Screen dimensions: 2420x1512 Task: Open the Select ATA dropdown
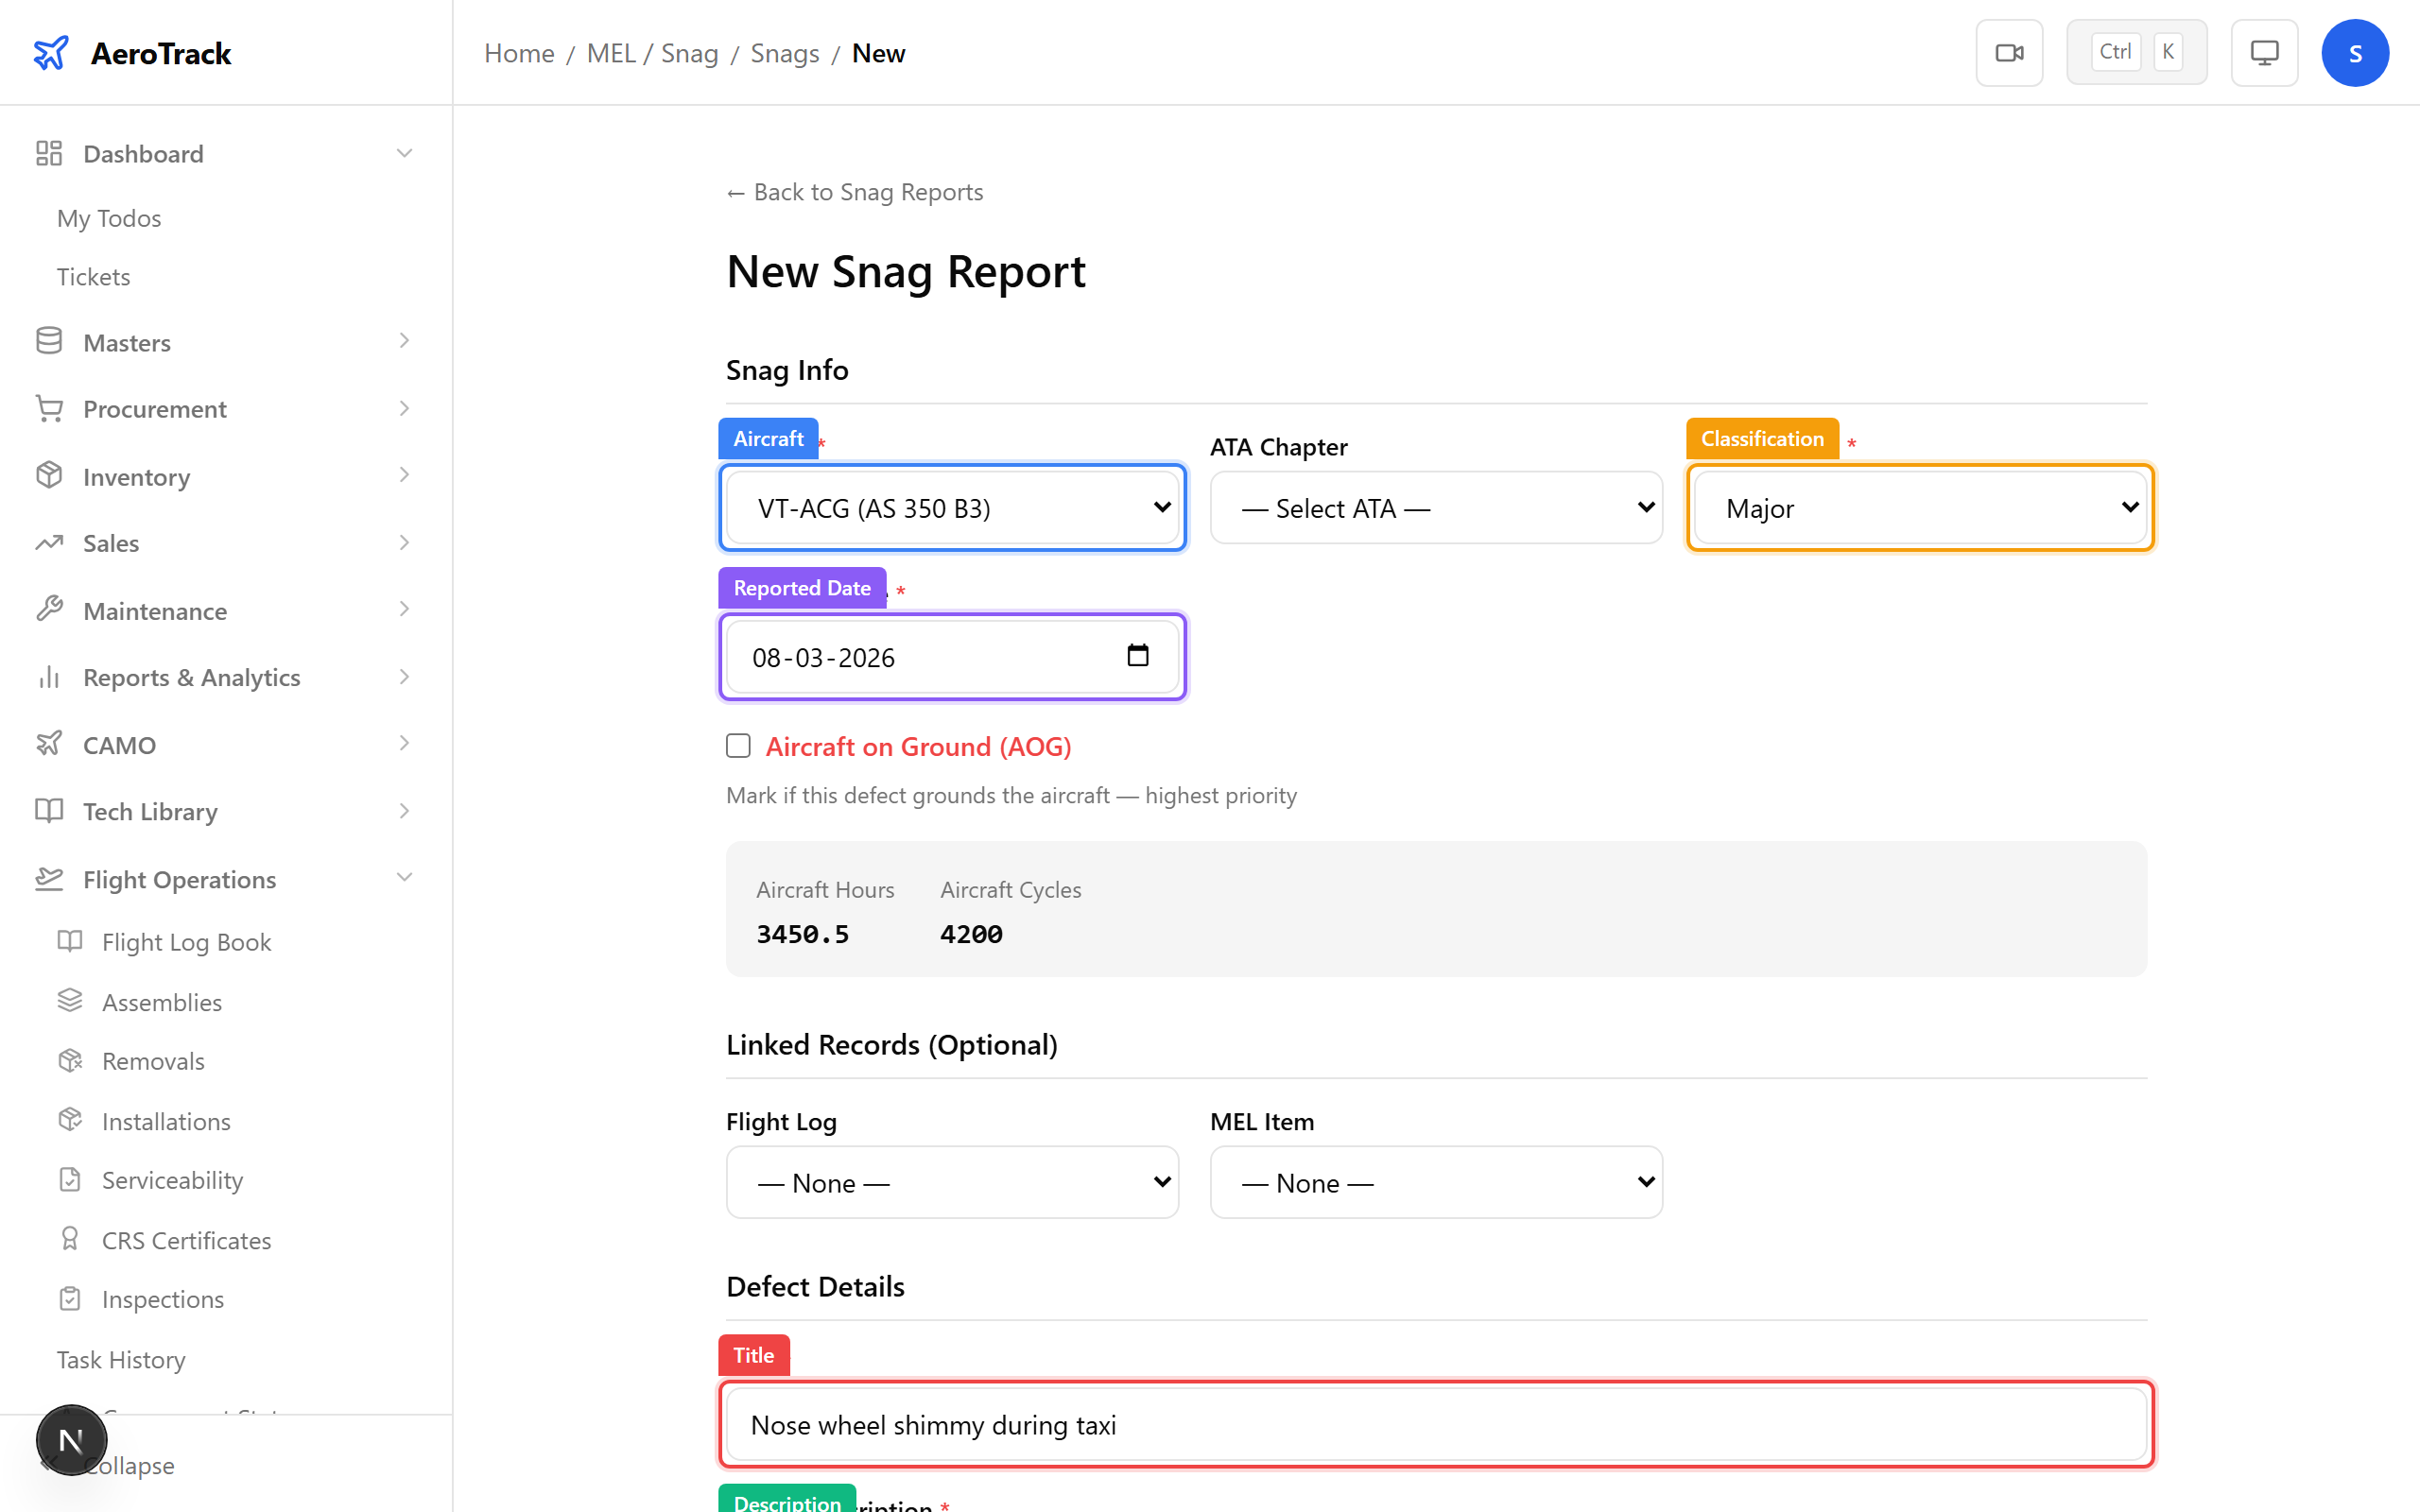(x=1435, y=507)
